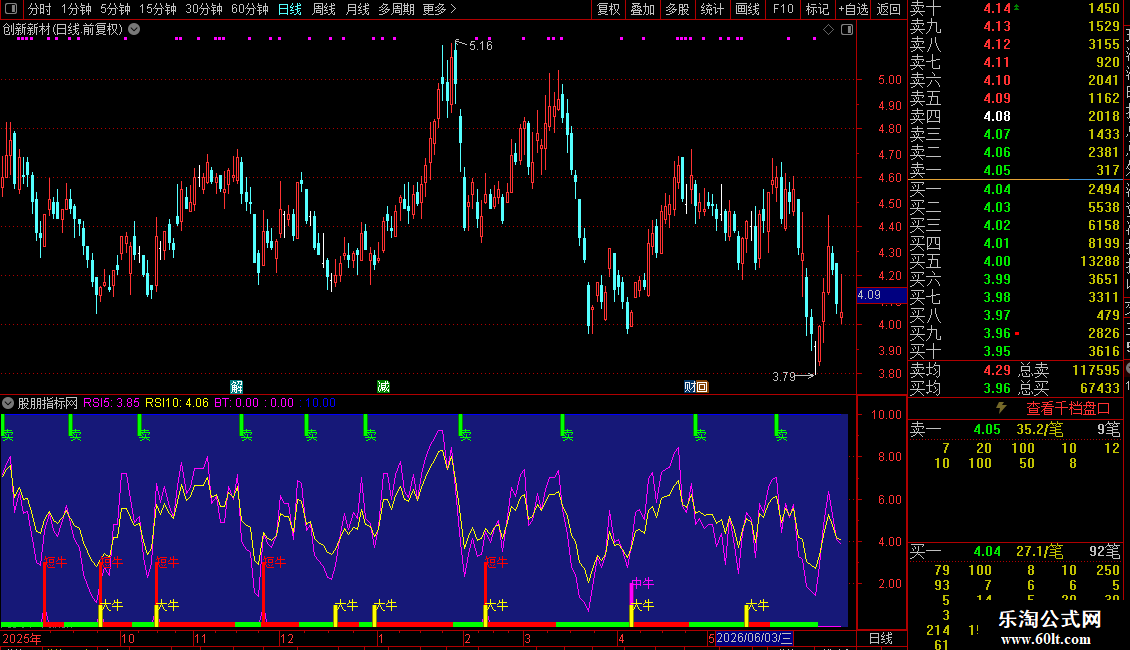Image resolution: width=1130 pixels, height=650 pixels.
Task: Add stock via +自选
Action: click(x=853, y=9)
